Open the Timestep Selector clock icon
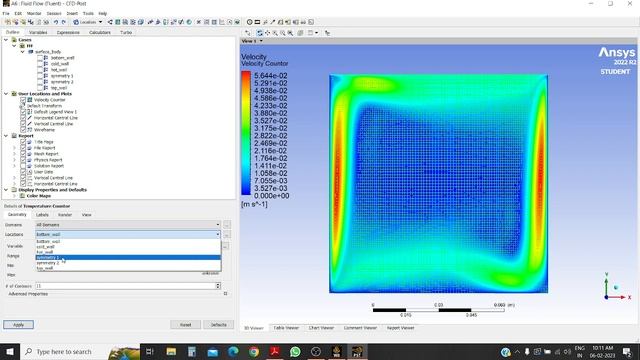640x360 pixels. (249, 22)
